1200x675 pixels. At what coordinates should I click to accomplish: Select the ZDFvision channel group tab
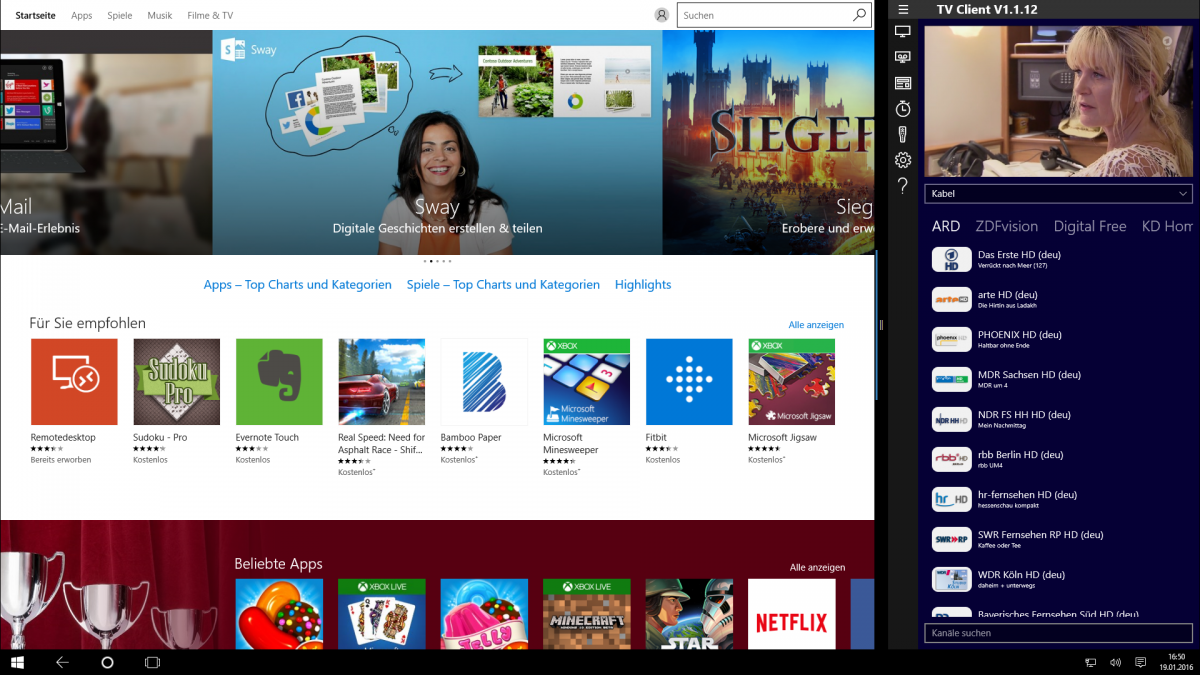(x=1007, y=226)
